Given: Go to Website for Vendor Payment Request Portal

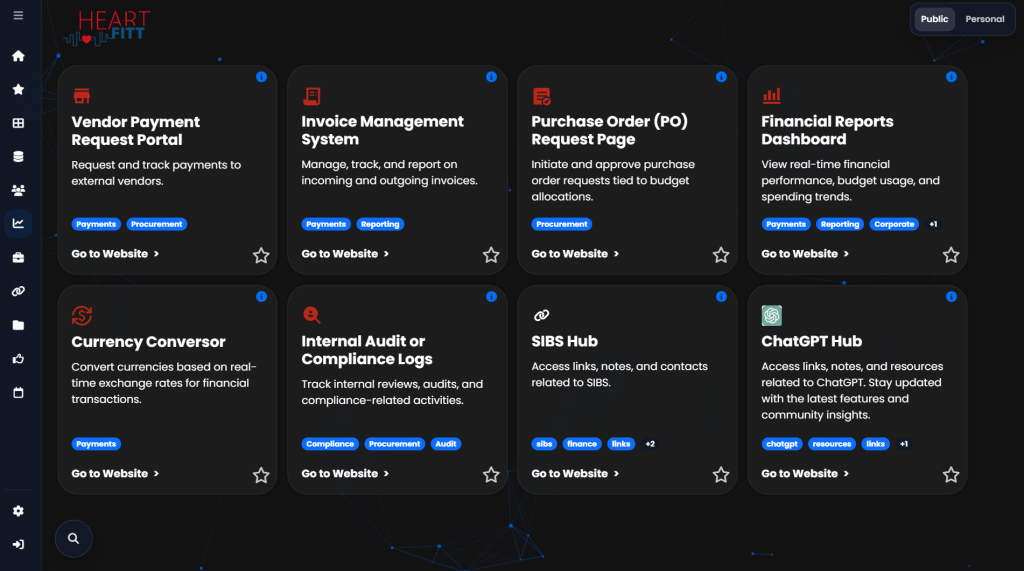Looking at the screenshot, I should (115, 253).
